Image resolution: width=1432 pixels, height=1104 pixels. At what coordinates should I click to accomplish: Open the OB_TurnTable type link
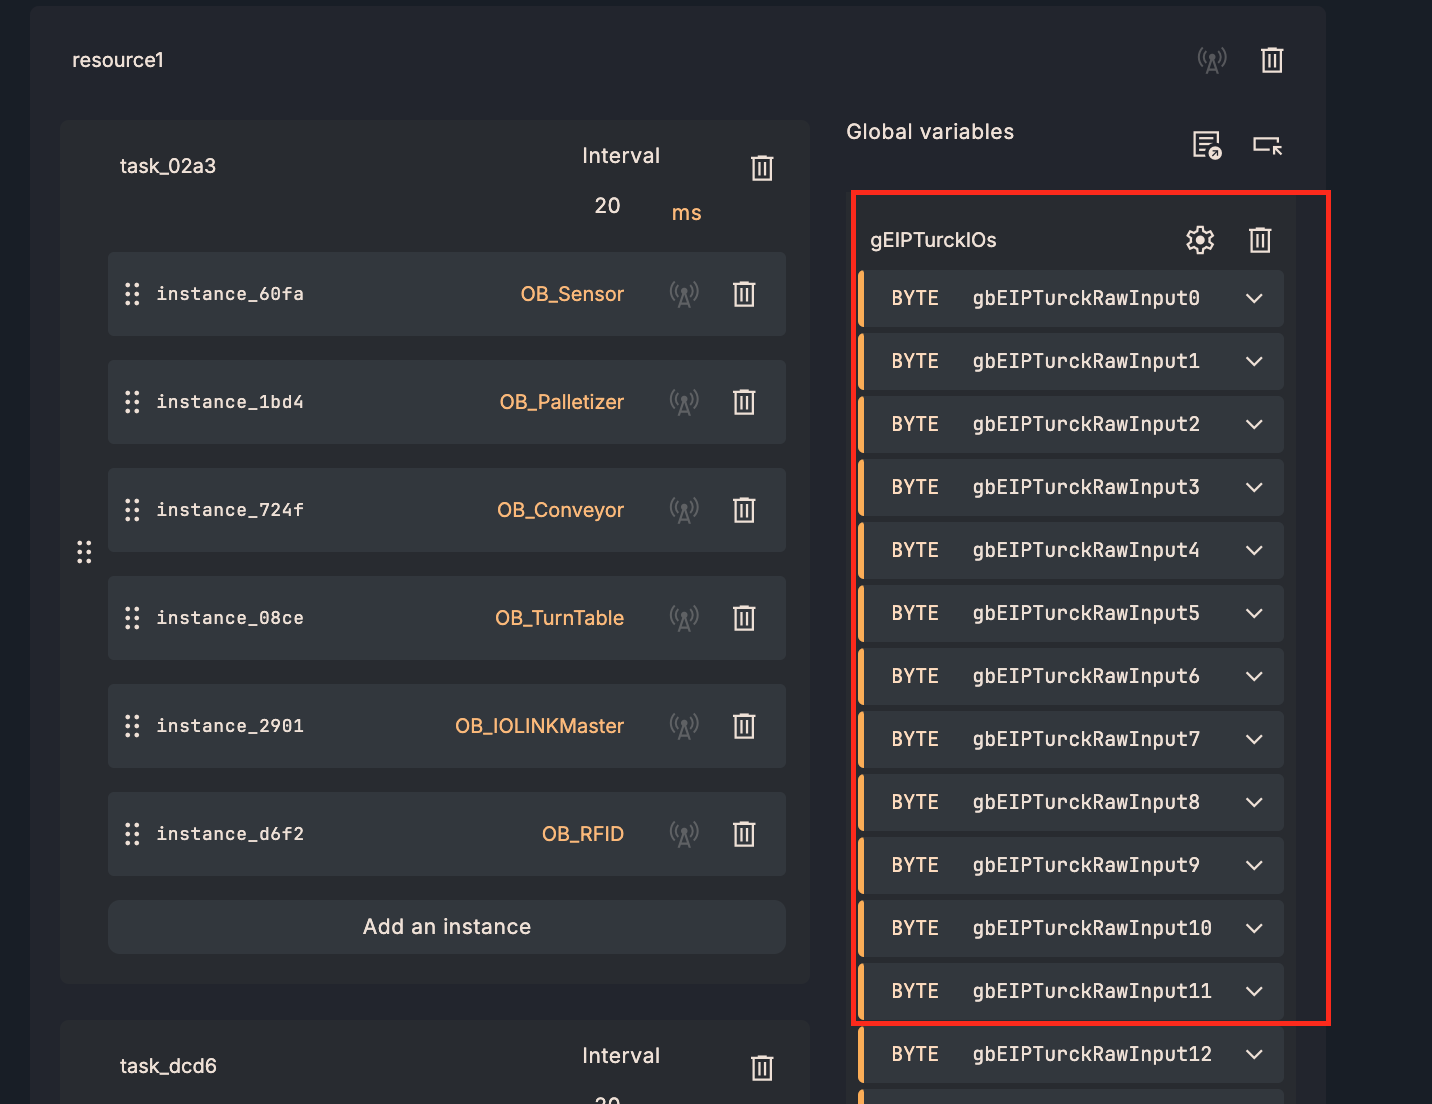(559, 618)
